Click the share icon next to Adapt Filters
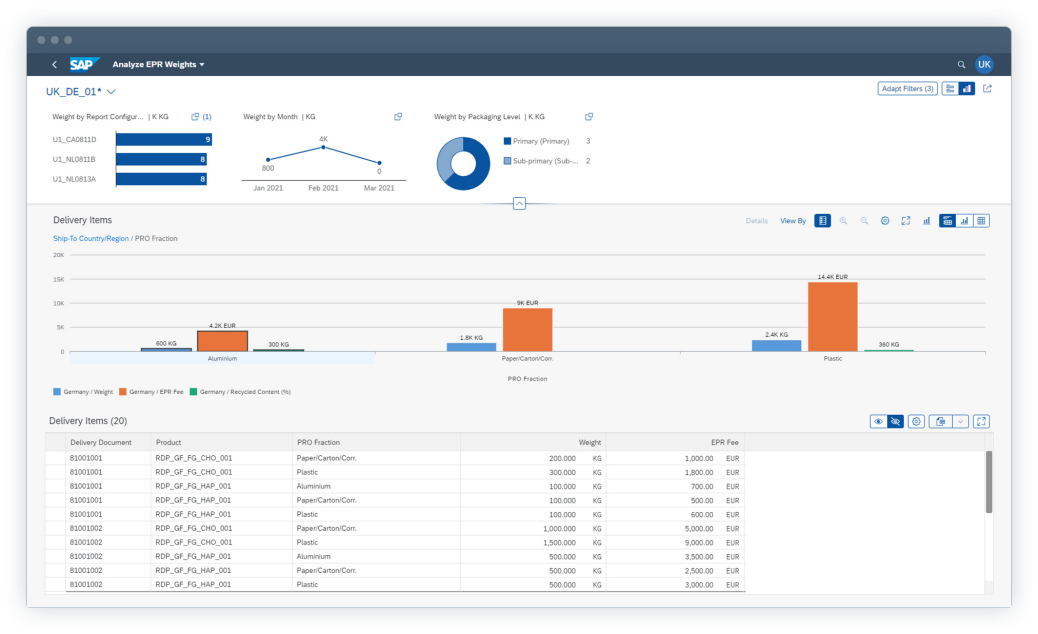Viewport: 1038px width, 634px height. [x=988, y=89]
